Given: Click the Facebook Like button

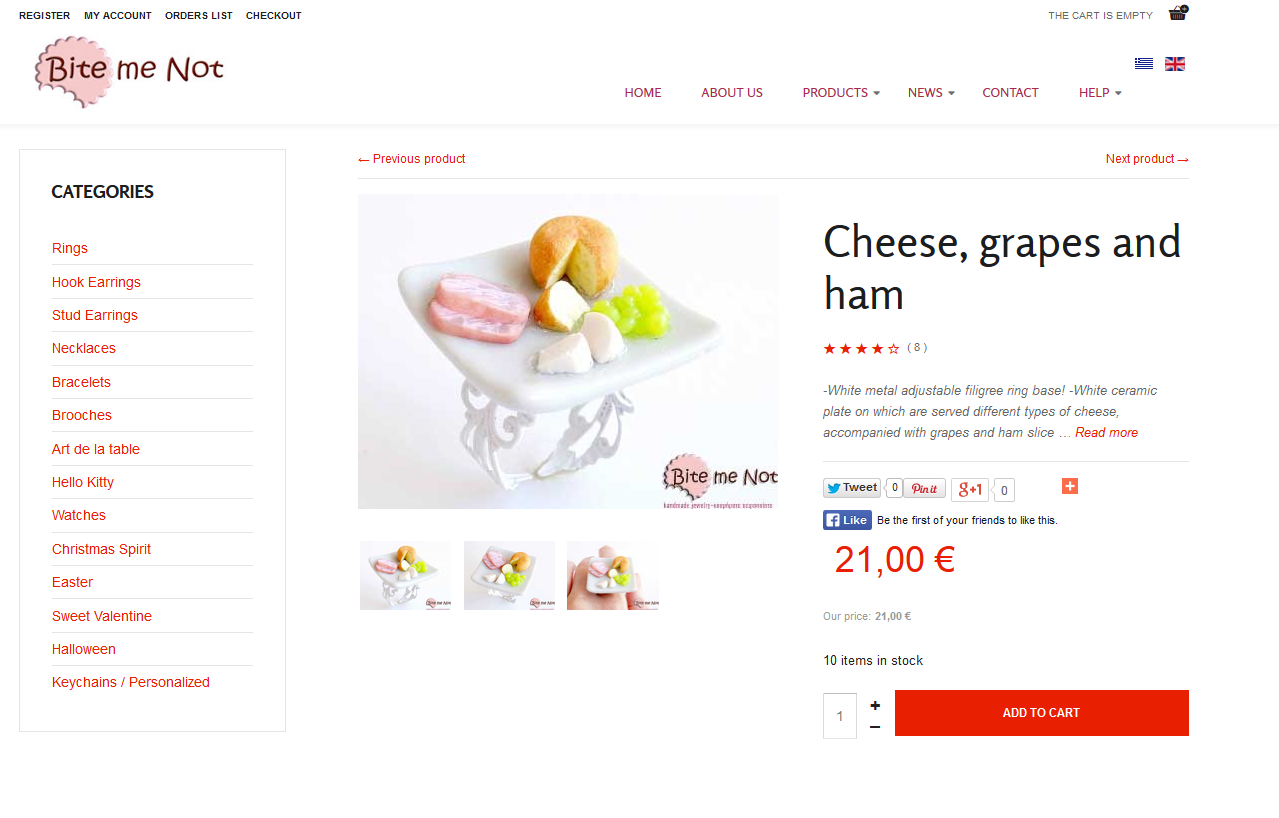Looking at the screenshot, I should pos(847,520).
